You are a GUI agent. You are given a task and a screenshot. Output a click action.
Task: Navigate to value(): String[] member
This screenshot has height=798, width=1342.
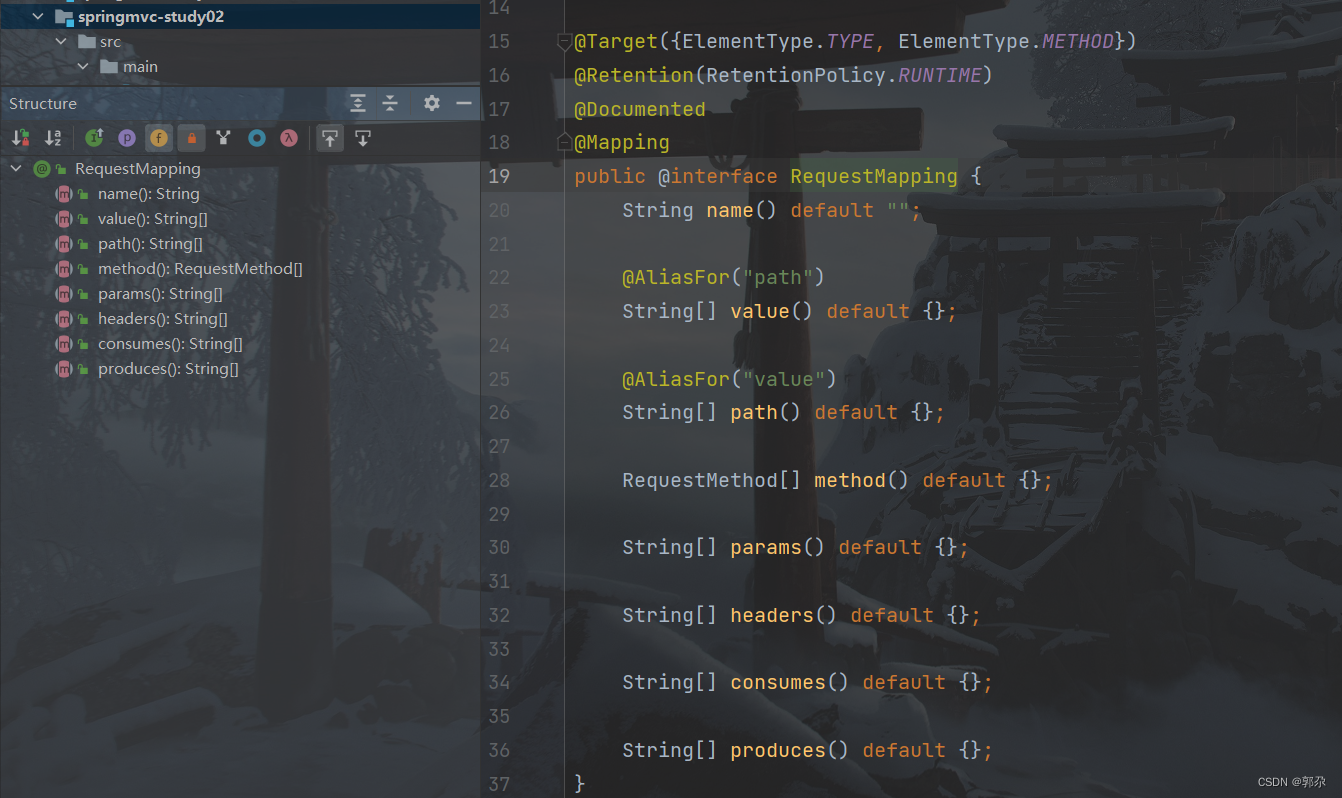(x=153, y=219)
